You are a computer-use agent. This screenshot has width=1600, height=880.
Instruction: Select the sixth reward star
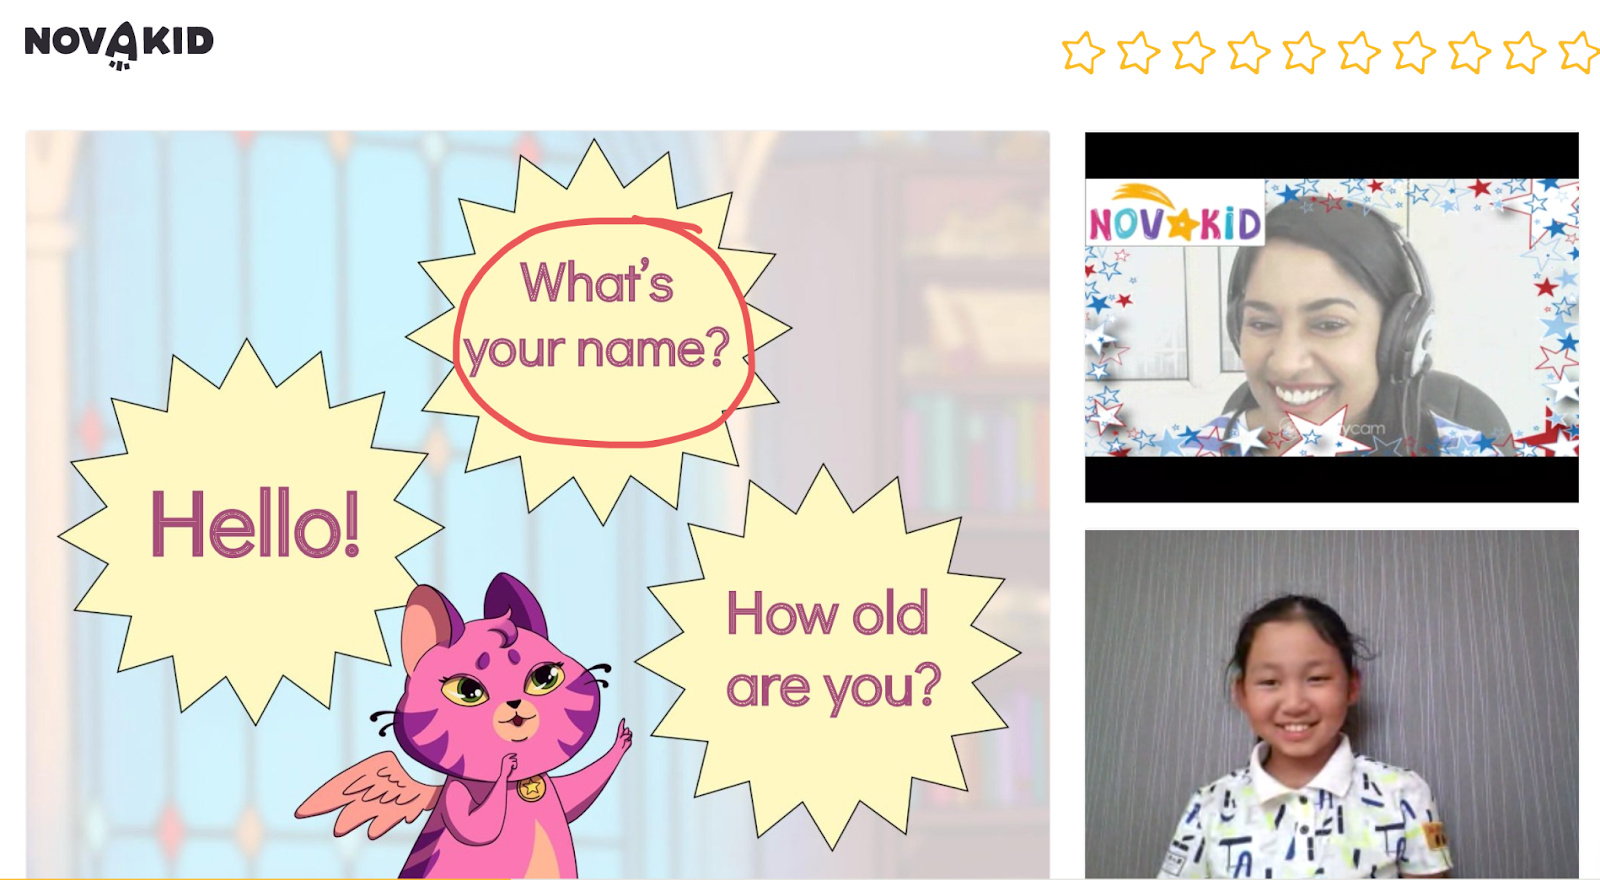(x=1359, y=52)
